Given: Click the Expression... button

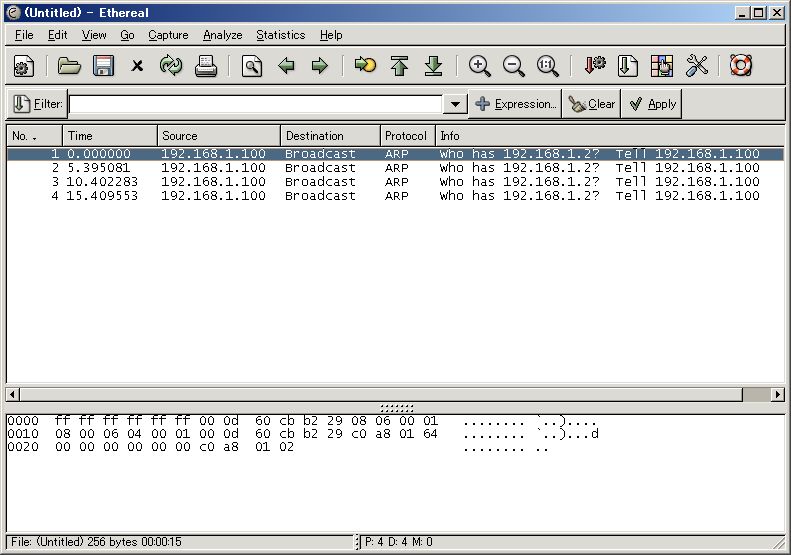Looking at the screenshot, I should (515, 104).
